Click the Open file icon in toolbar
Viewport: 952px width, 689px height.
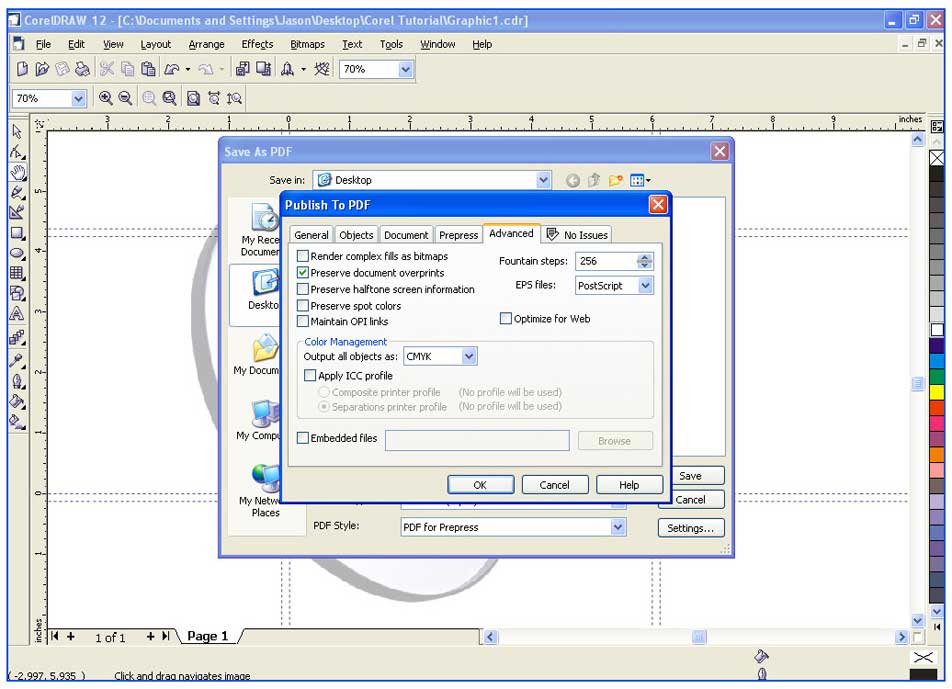(x=42, y=69)
